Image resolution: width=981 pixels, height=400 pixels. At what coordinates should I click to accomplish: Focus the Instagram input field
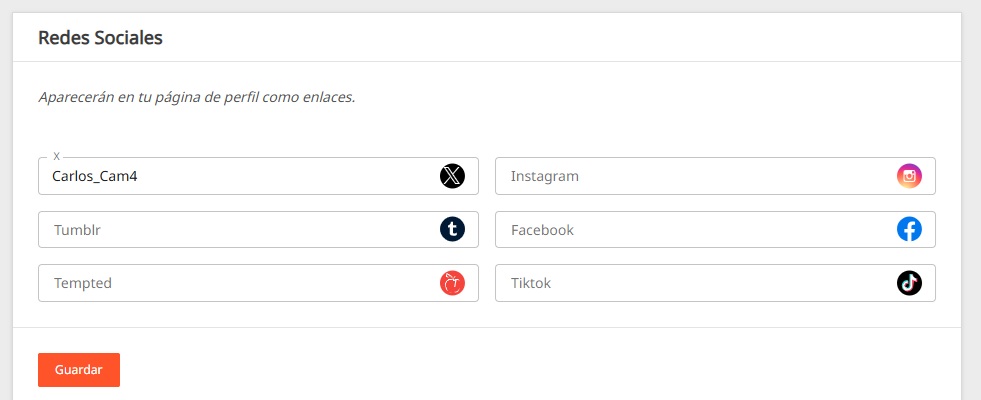point(715,176)
